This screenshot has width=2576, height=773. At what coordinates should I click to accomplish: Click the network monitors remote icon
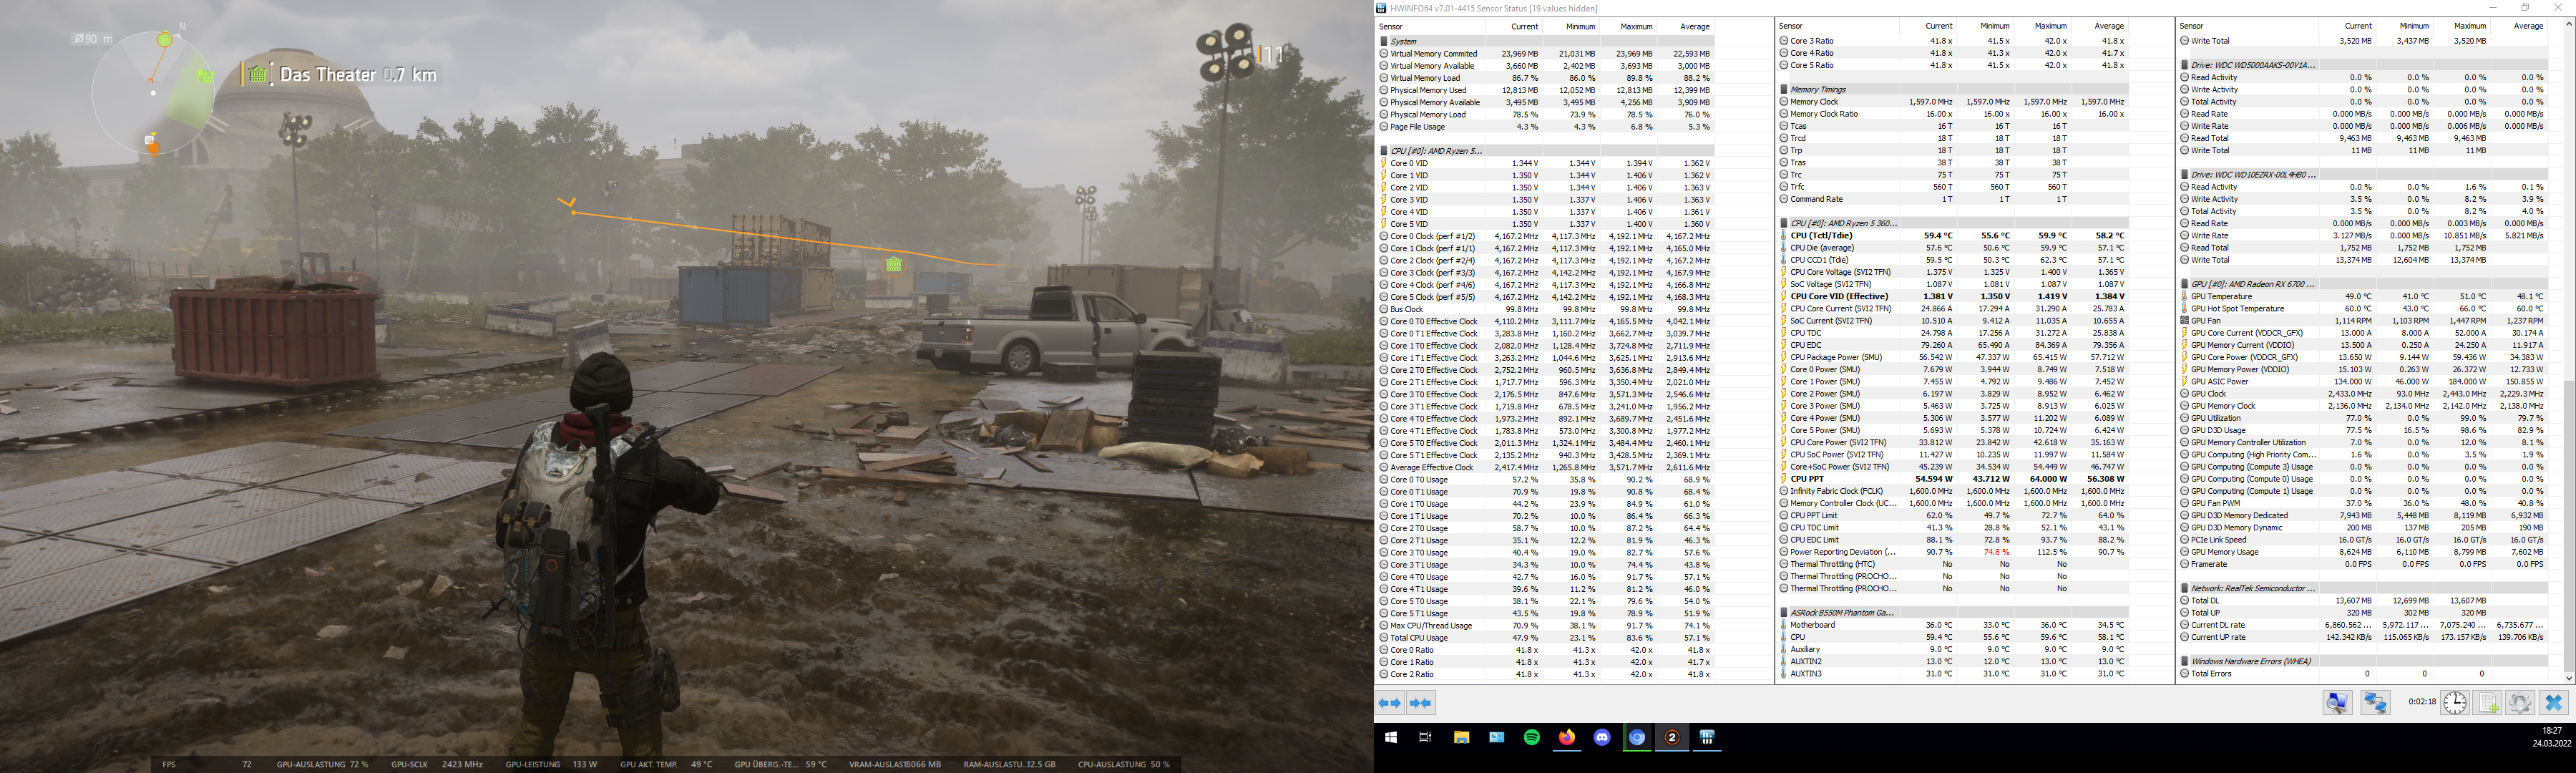[x=2376, y=703]
